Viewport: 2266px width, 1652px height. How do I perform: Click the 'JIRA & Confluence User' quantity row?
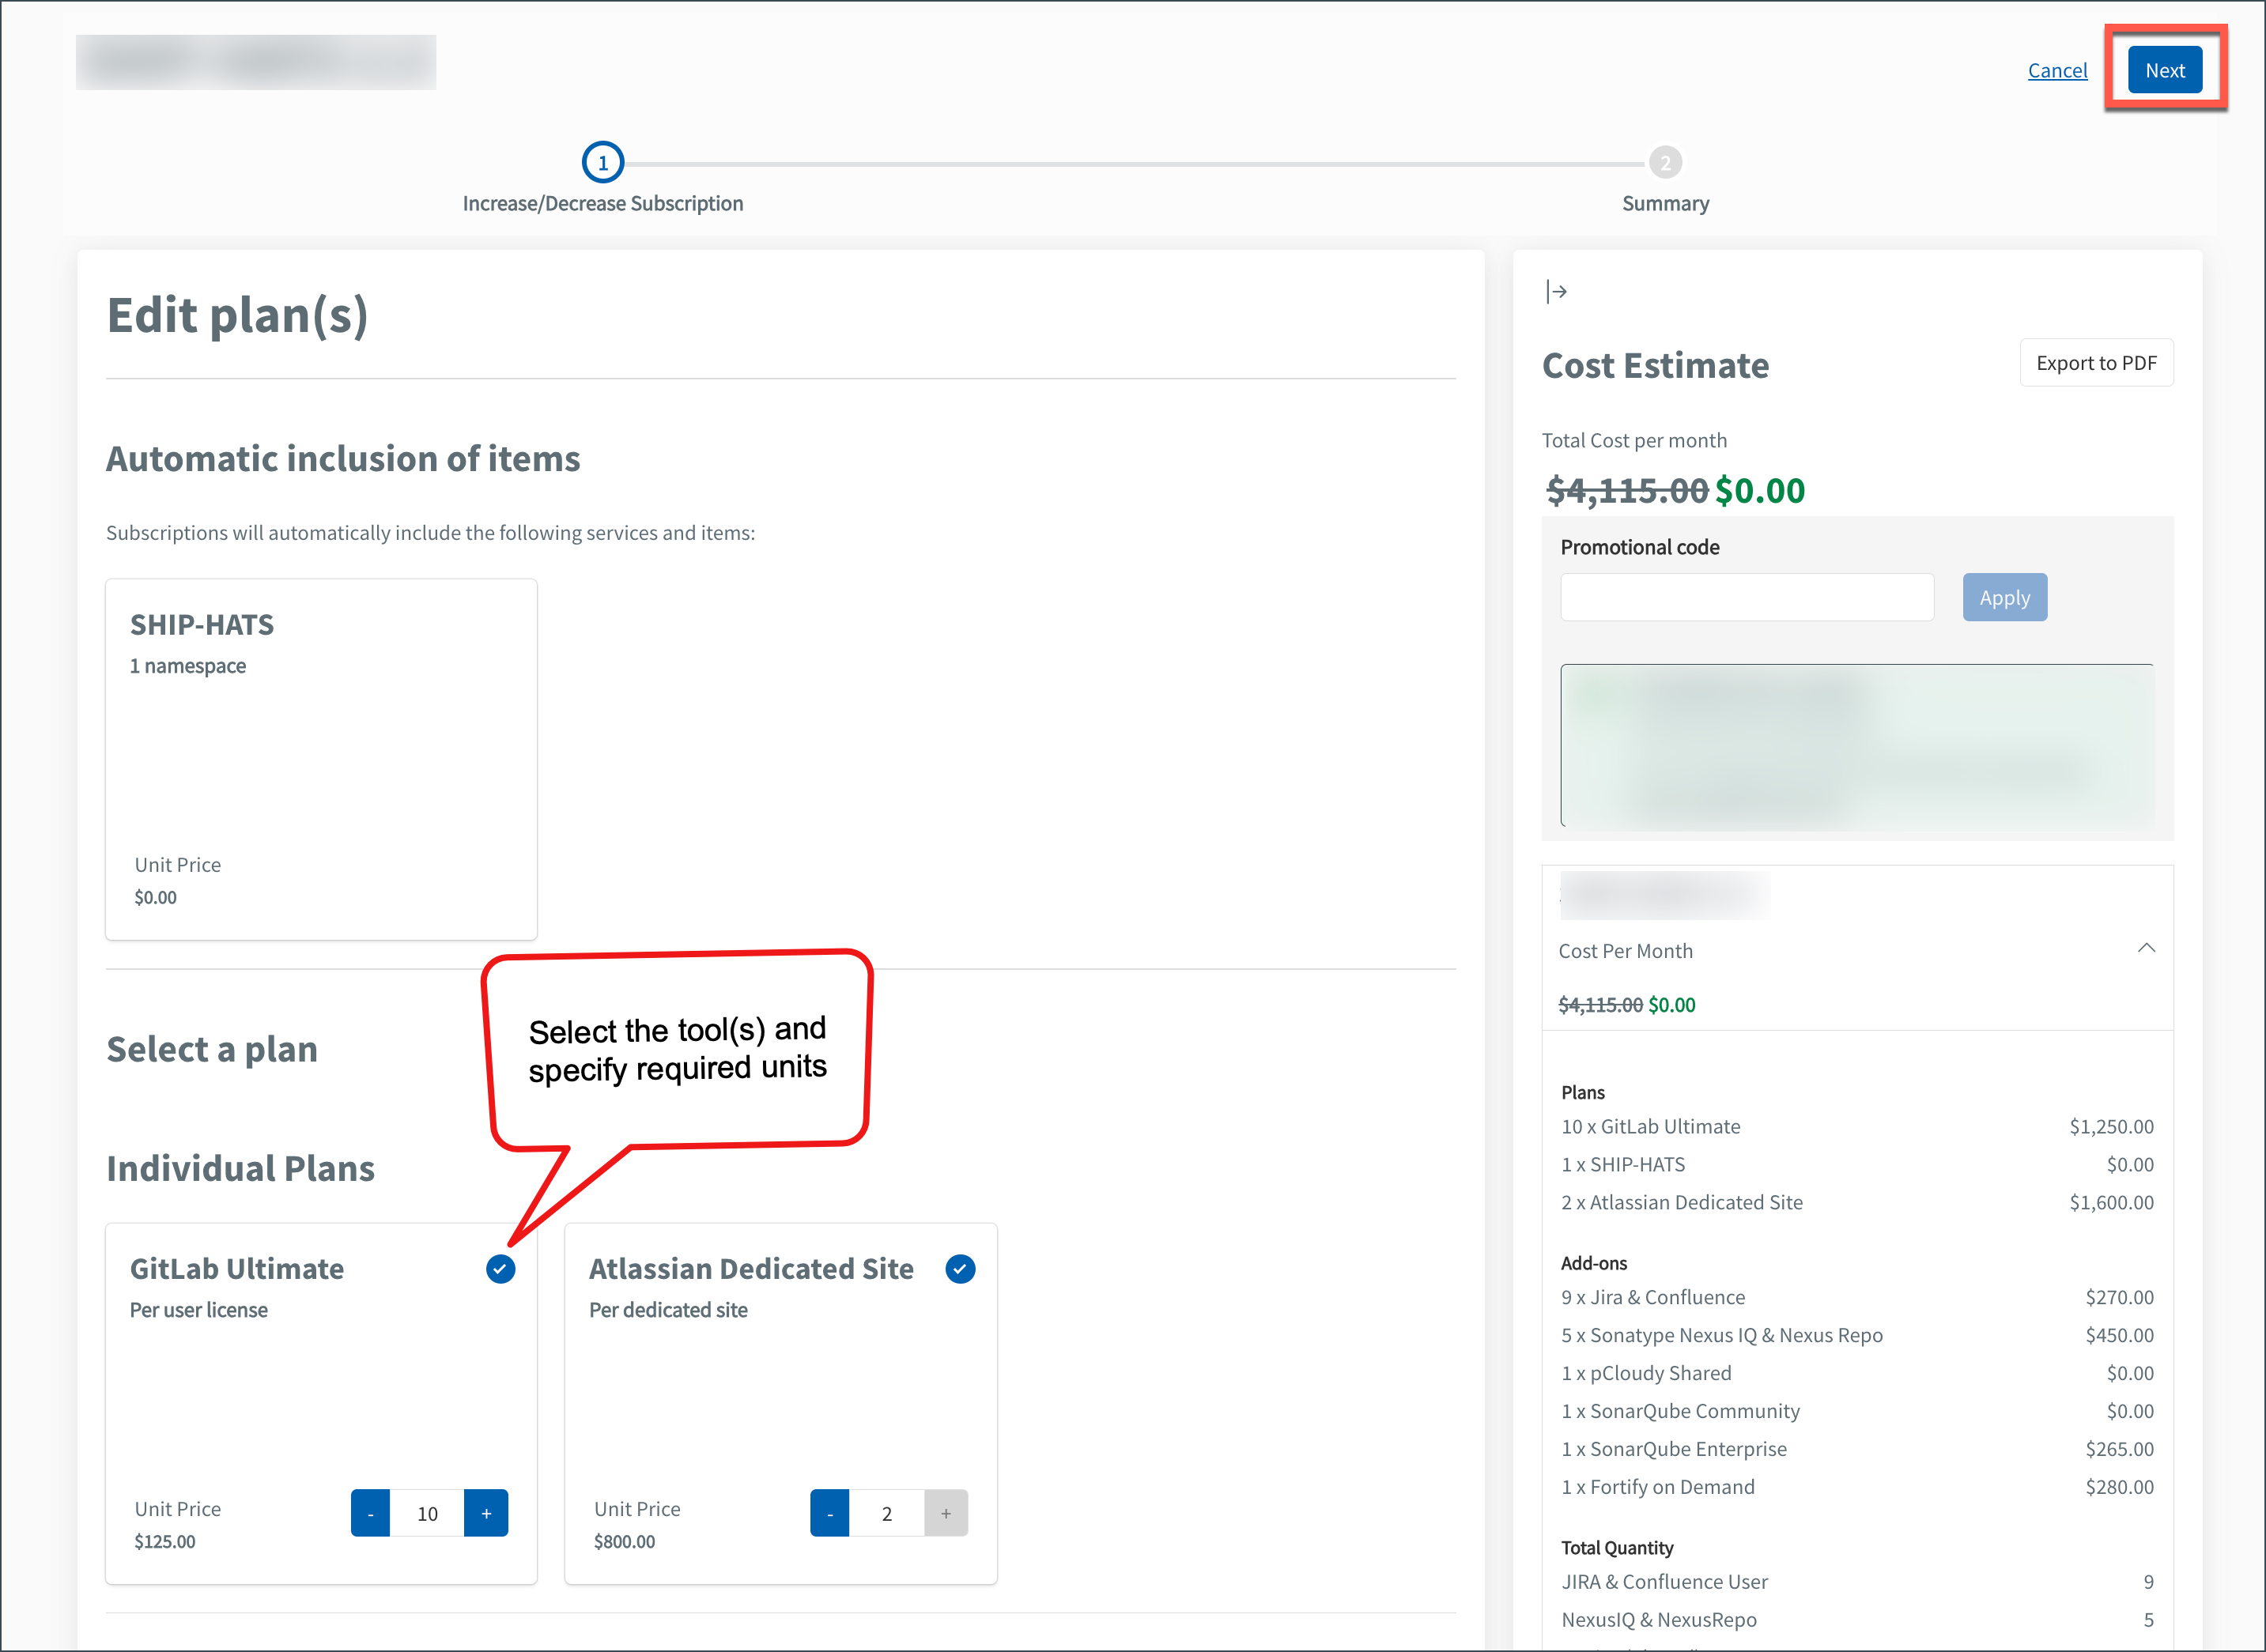(x=1857, y=1581)
